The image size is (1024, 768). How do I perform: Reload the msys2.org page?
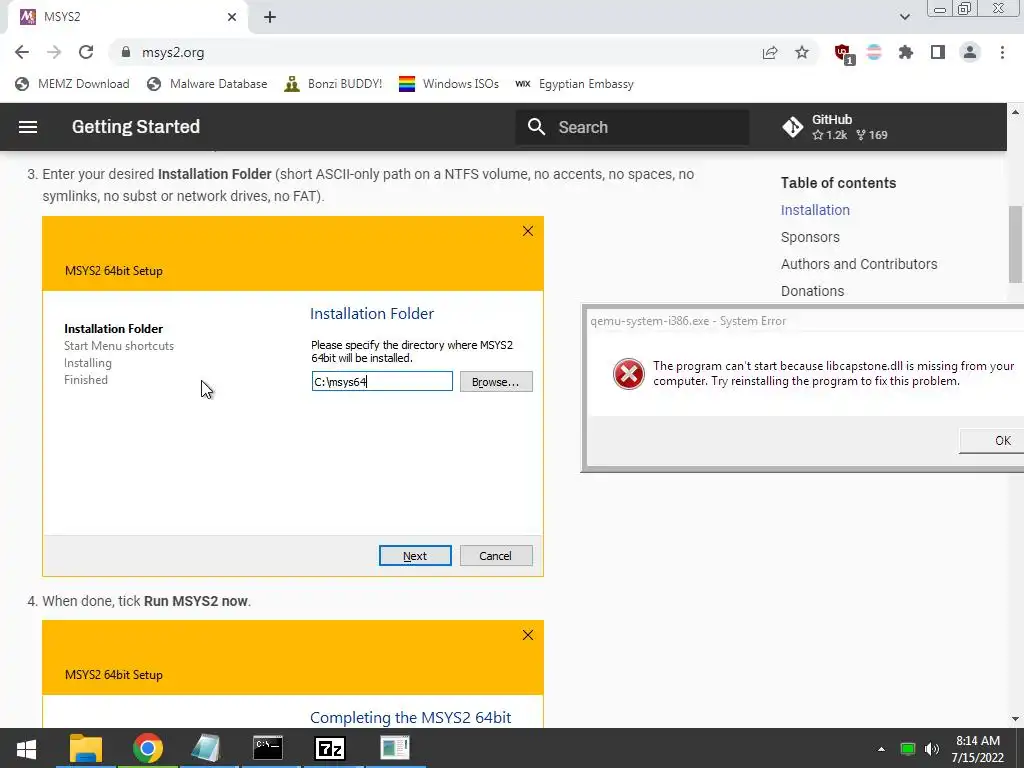click(x=86, y=52)
